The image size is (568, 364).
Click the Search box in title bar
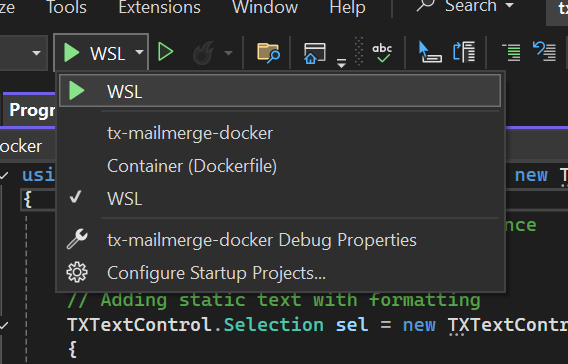click(465, 7)
